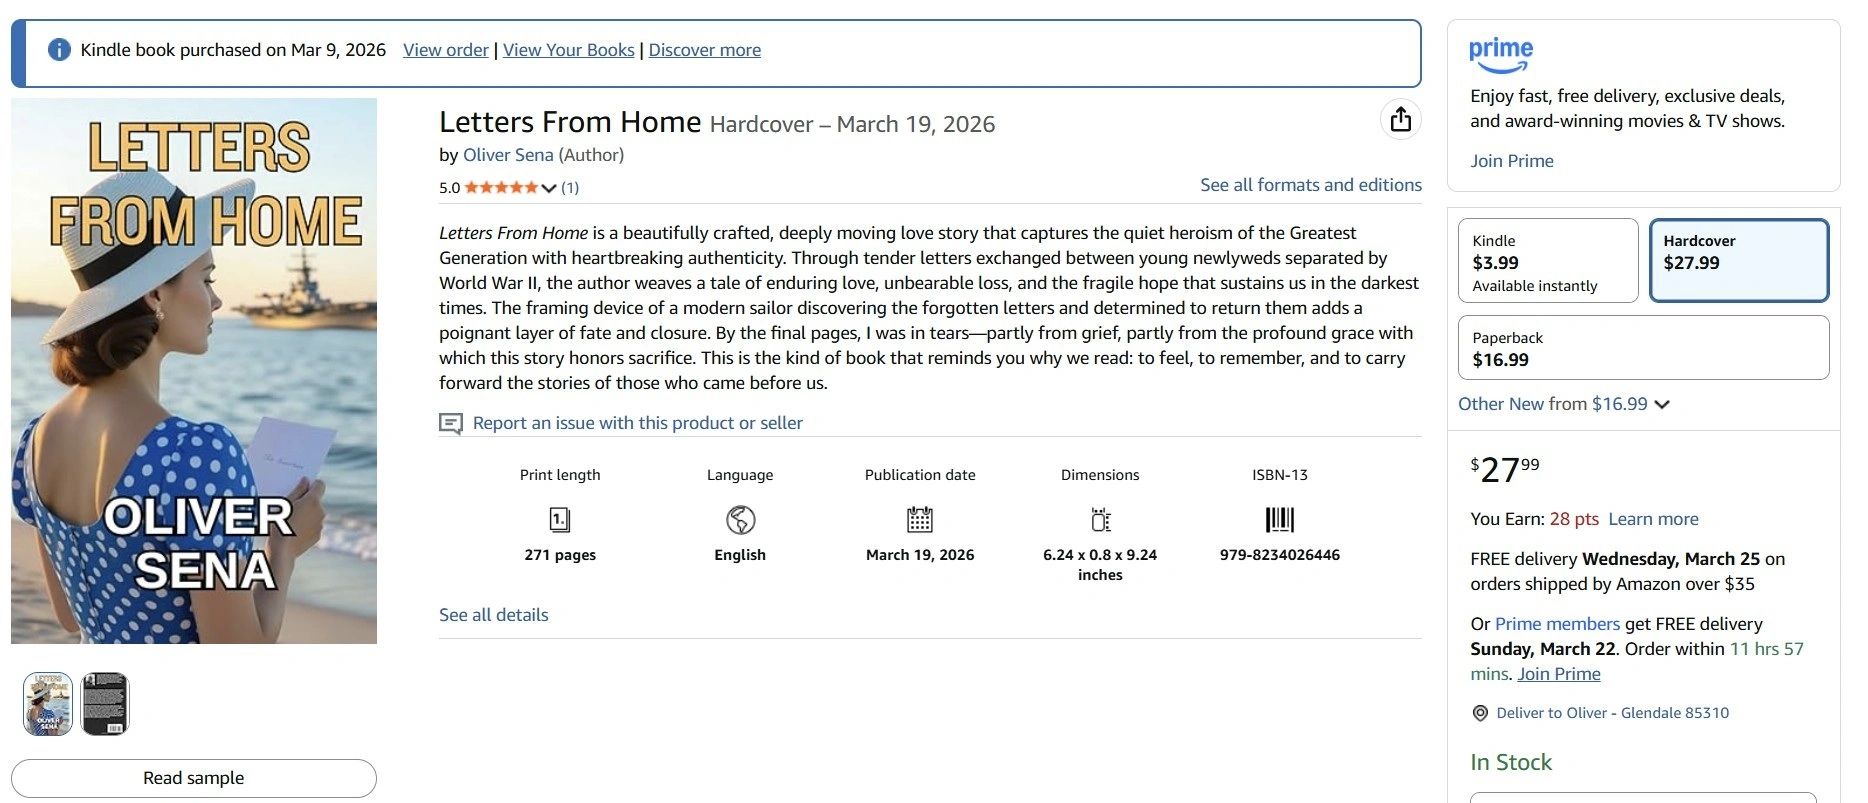The width and height of the screenshot is (1868, 803).
Task: Expand the star rating dropdown chevron
Action: [548, 188]
